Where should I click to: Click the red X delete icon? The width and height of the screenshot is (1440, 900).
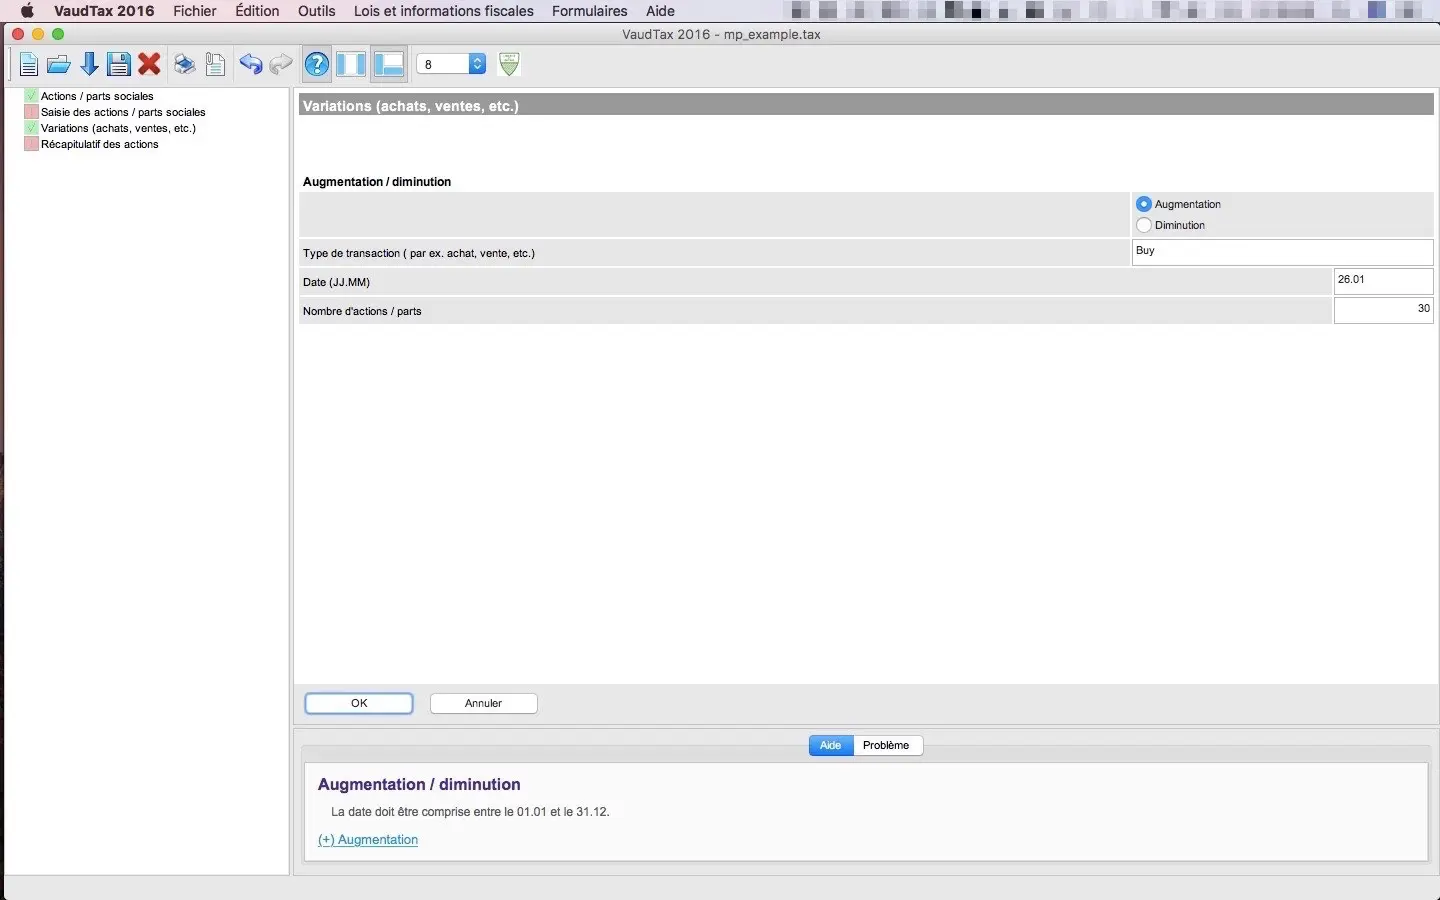click(149, 65)
